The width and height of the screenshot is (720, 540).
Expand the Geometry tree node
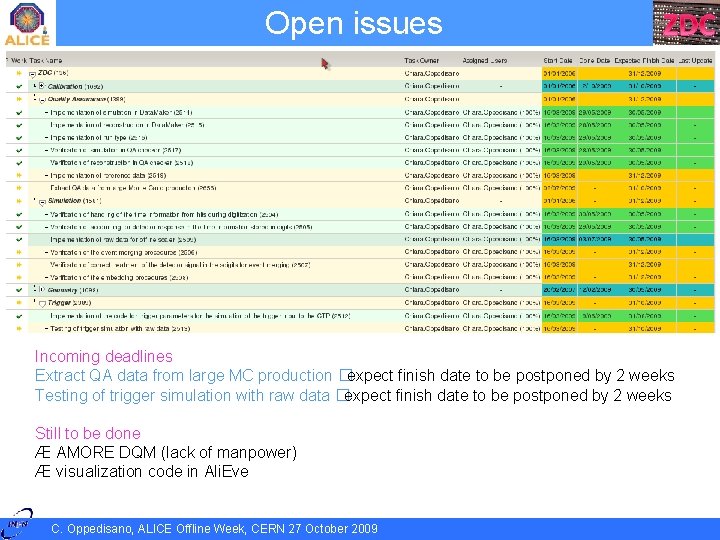42,290
